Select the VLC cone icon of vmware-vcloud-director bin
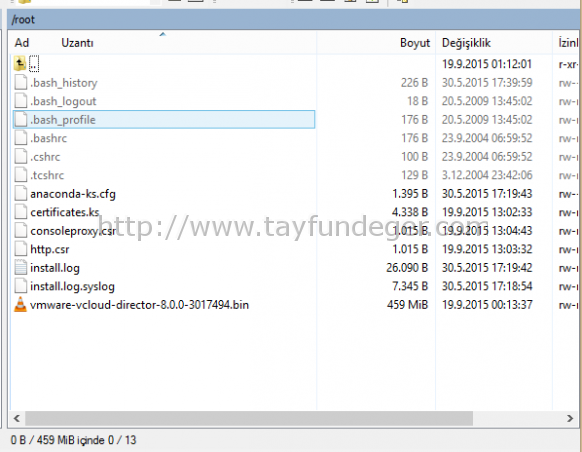Image resolution: width=582 pixels, height=452 pixels. (x=20, y=304)
